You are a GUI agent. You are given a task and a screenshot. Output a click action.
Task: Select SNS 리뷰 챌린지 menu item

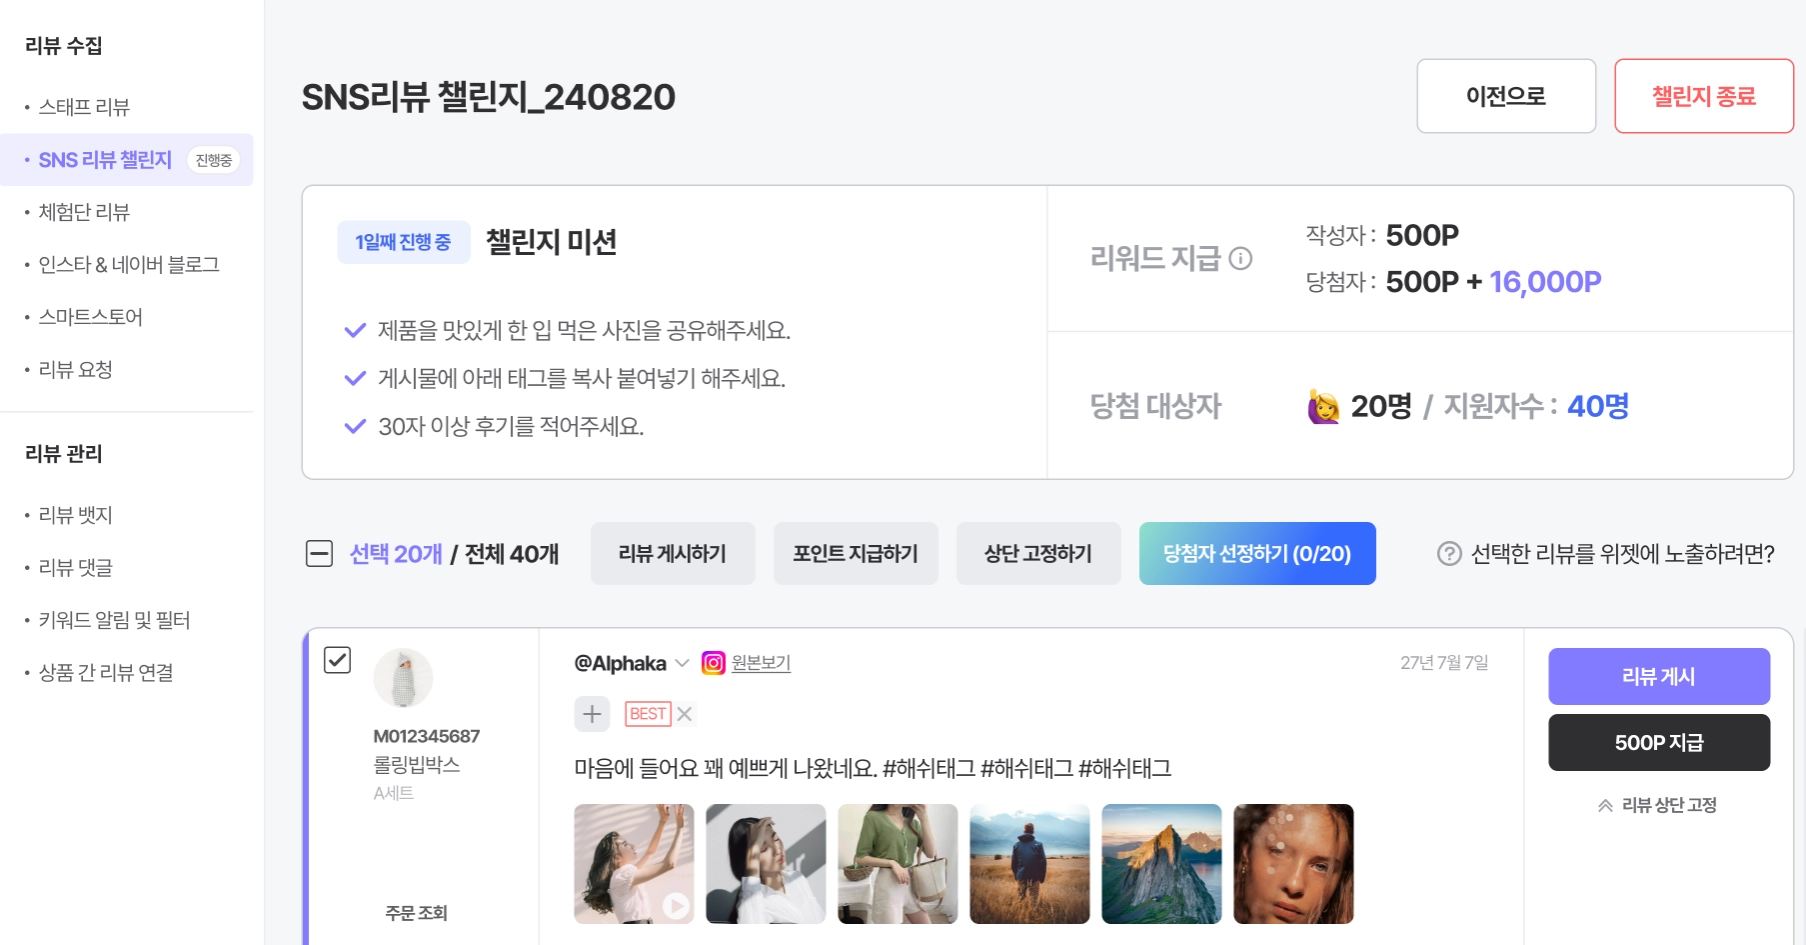(x=127, y=160)
